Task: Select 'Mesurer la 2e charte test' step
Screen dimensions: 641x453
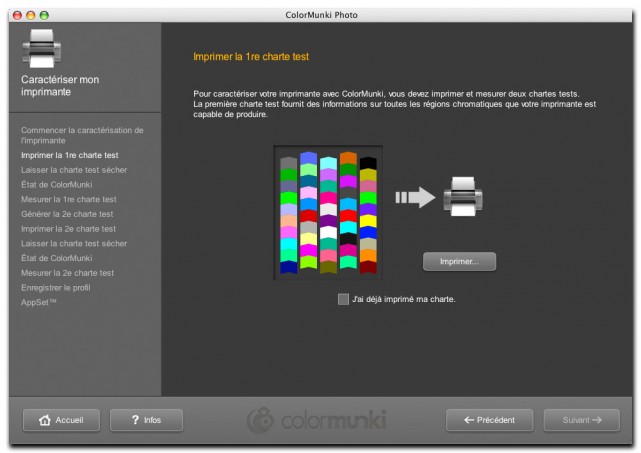Action: click(67, 273)
